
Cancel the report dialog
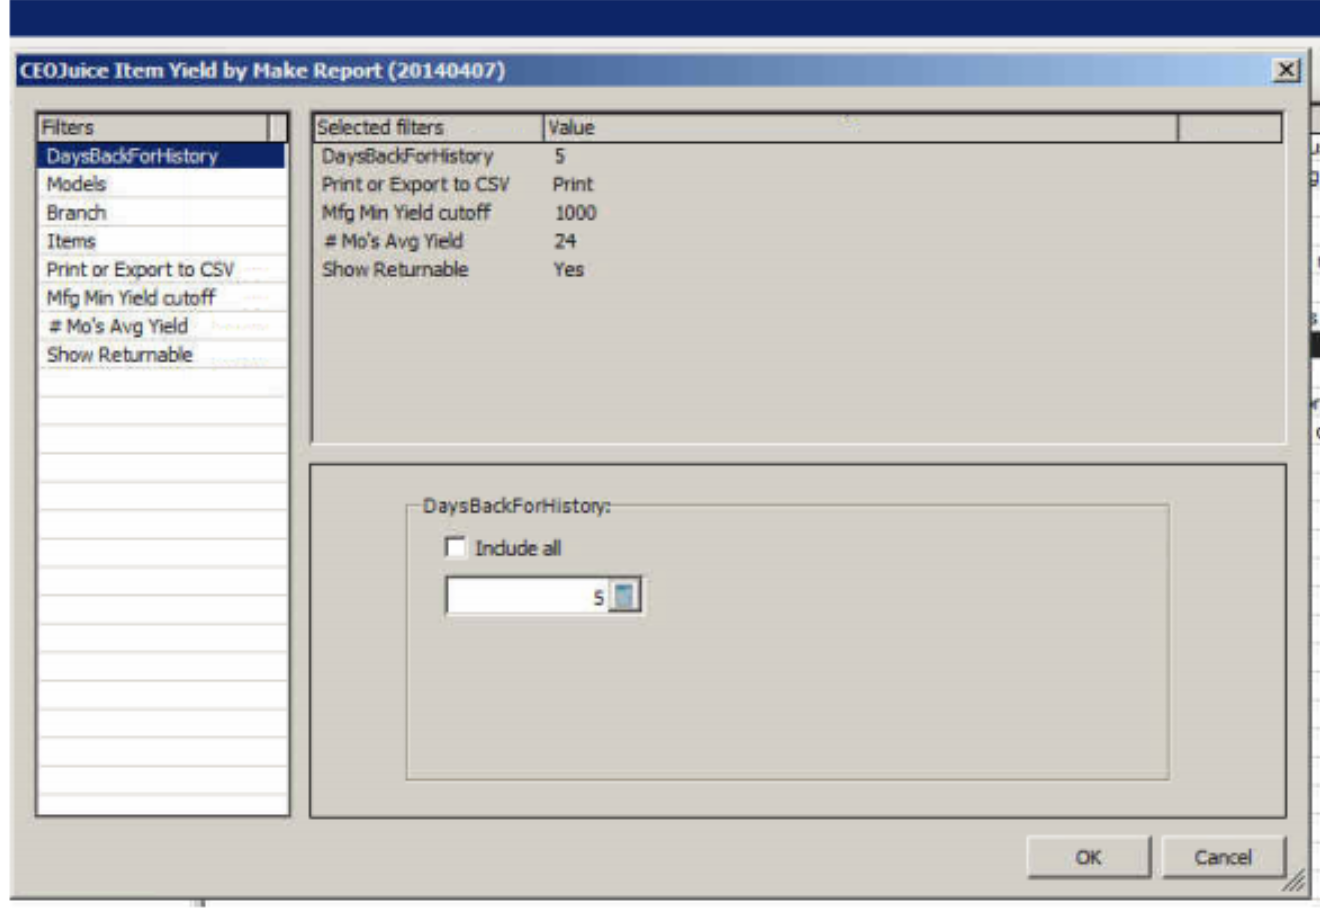1223,857
